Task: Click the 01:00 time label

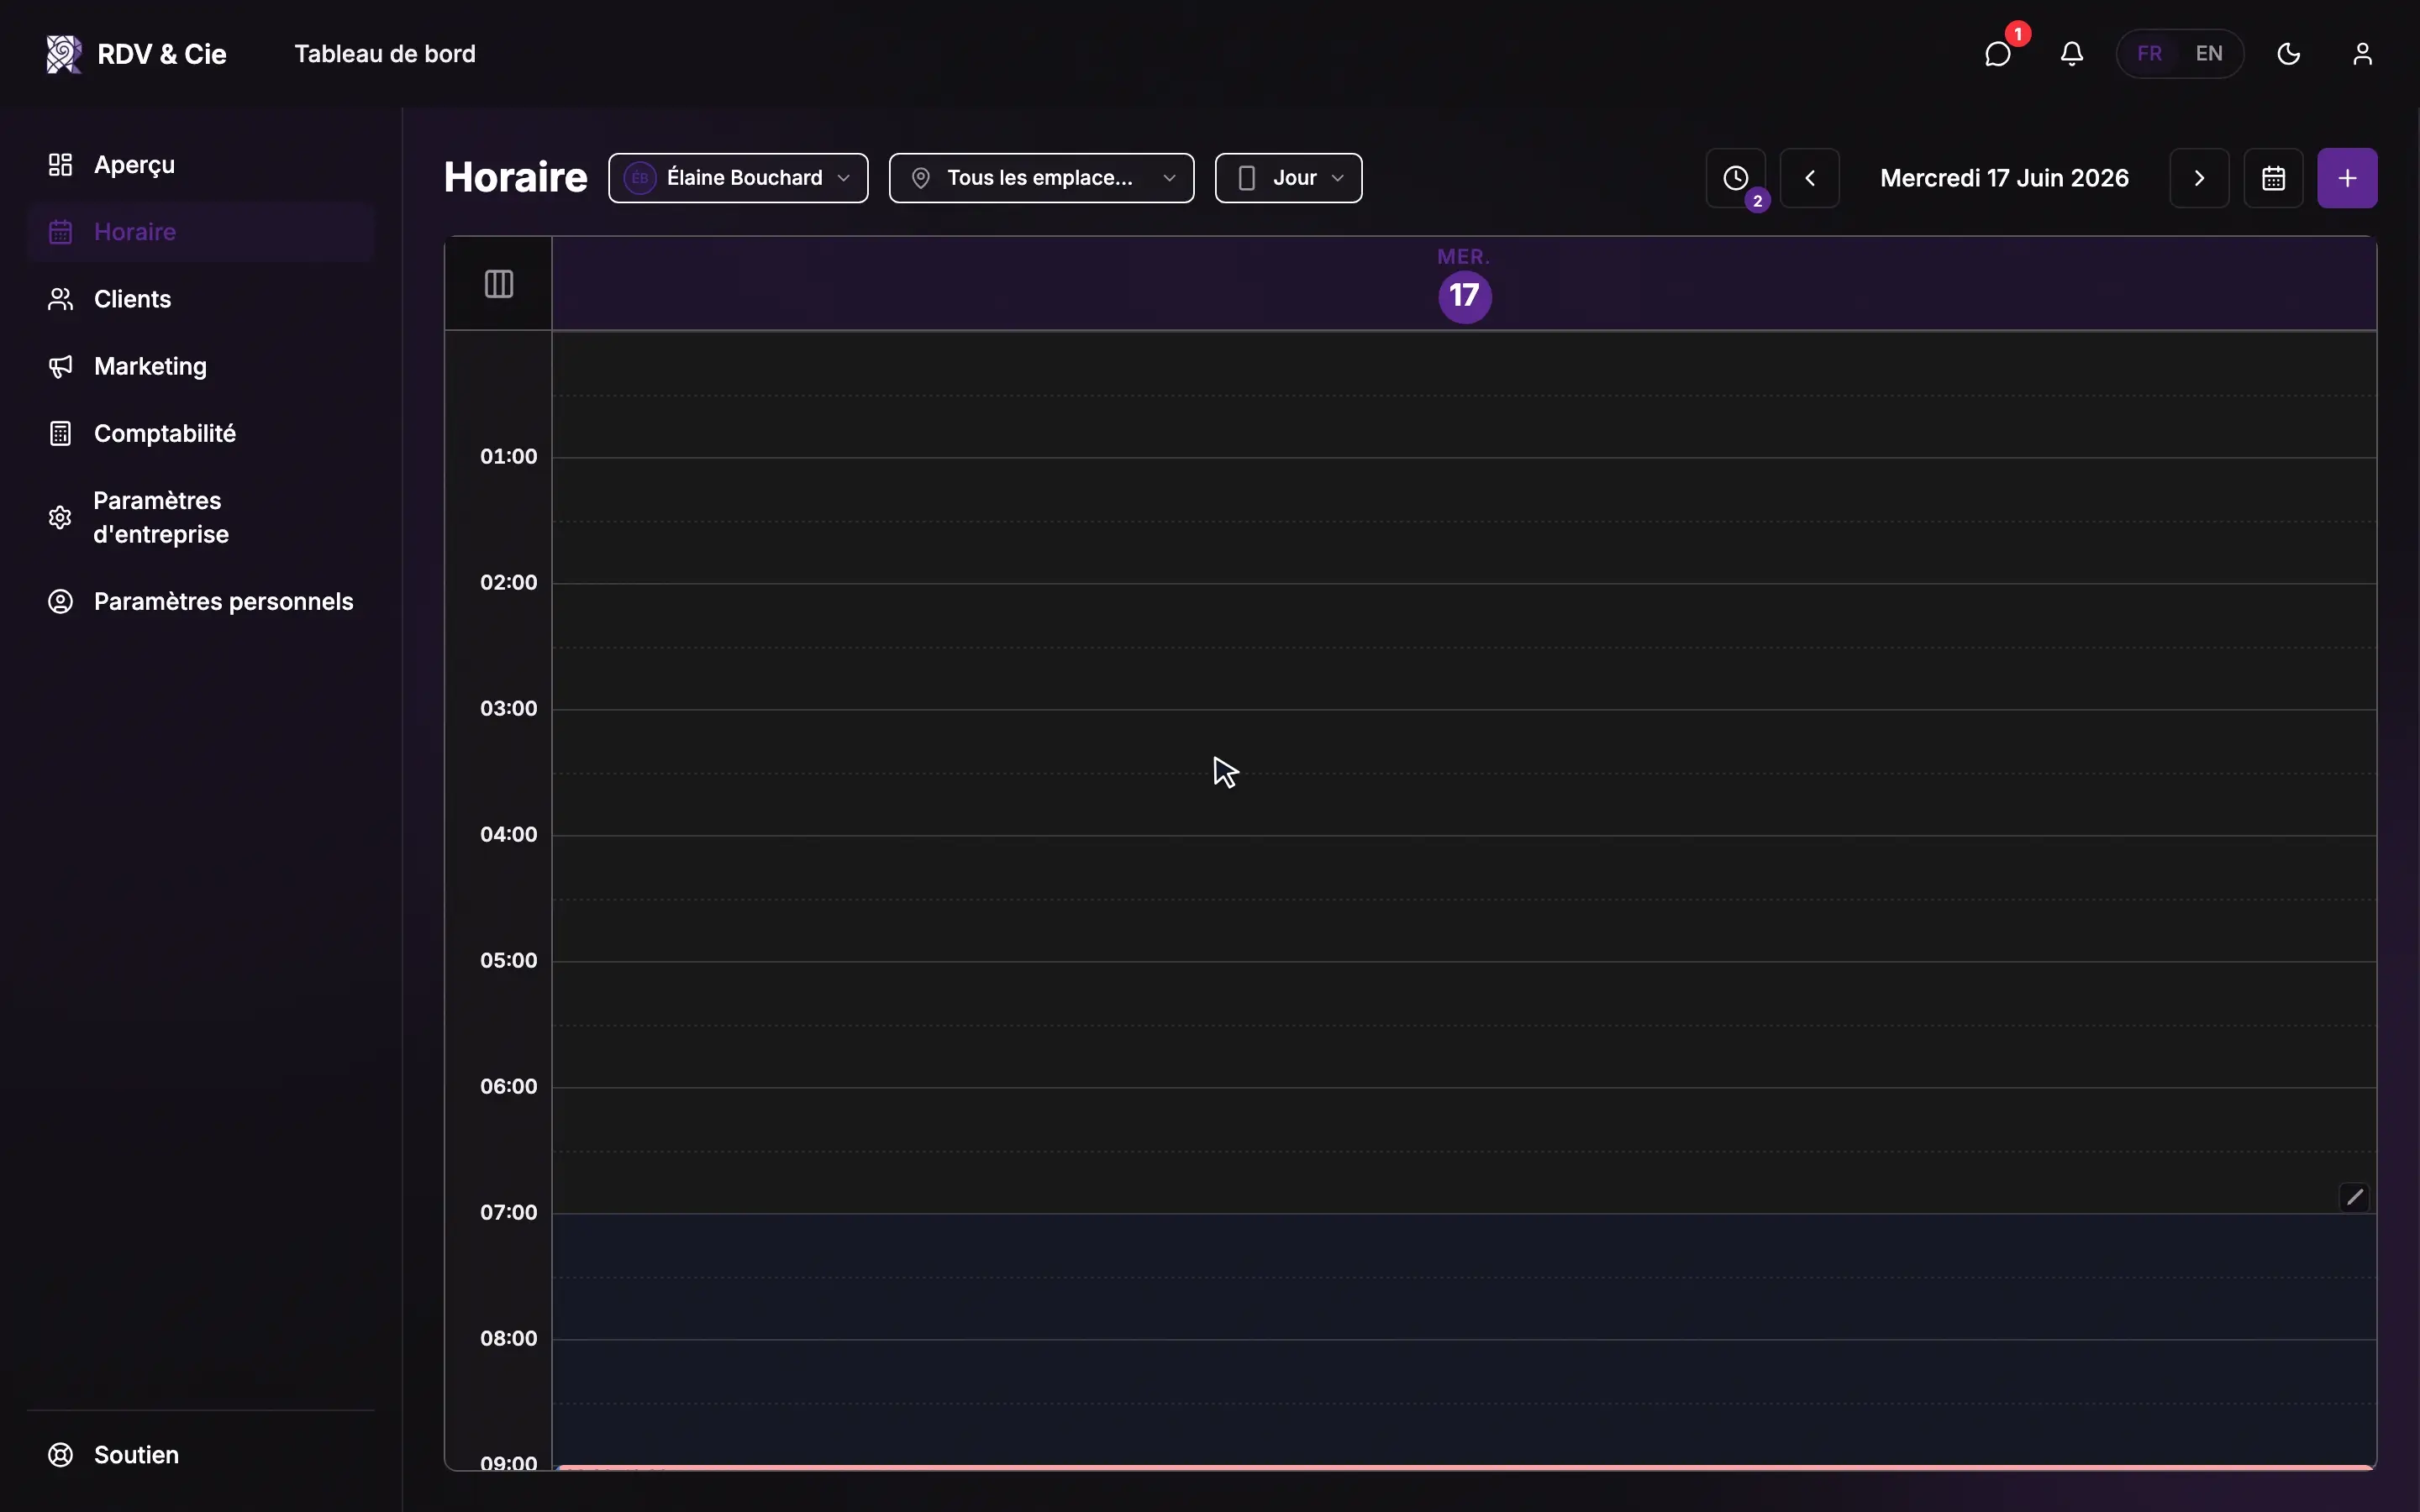Action: pyautogui.click(x=508, y=456)
